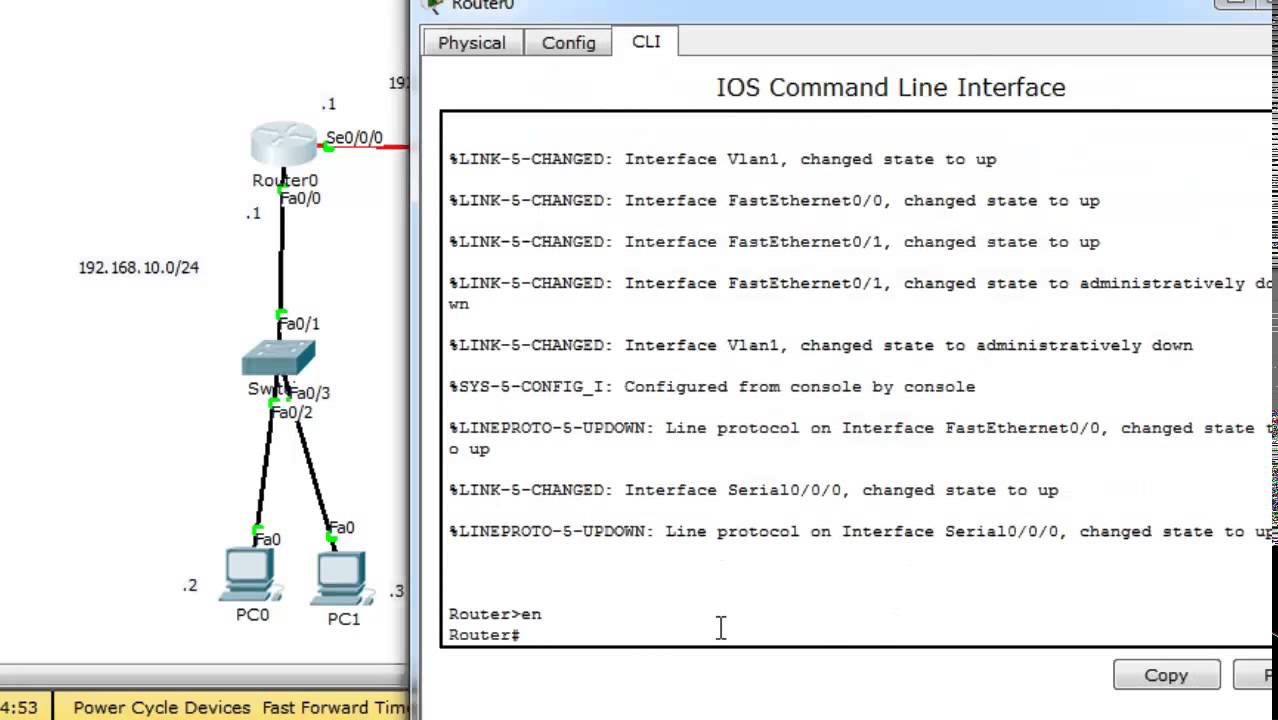Click the PC0 link green status dot
This screenshot has width=1278, height=720.
tap(258, 530)
